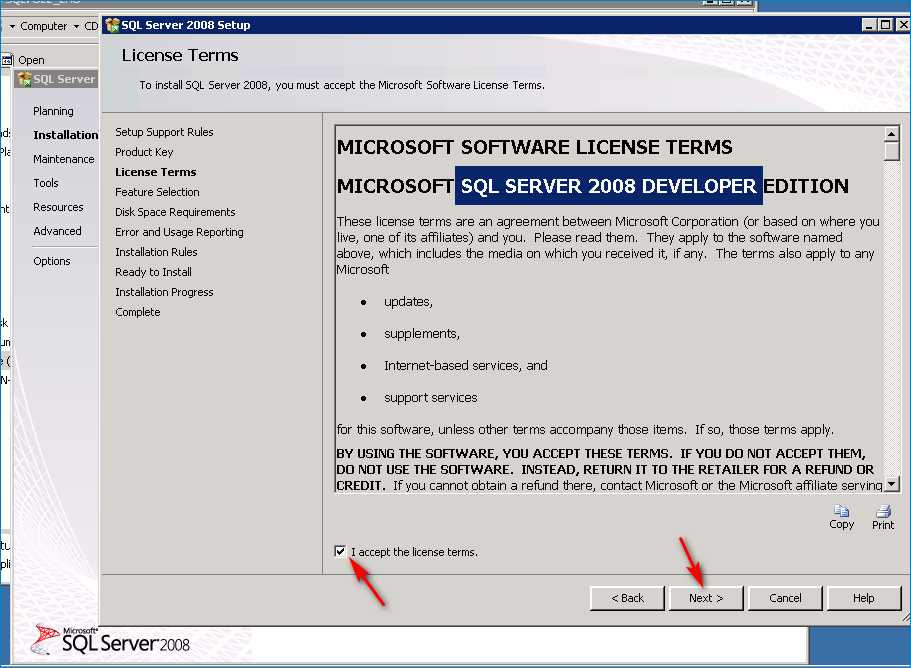
Task: Click Disk Space Requirements step
Action: click(x=175, y=212)
